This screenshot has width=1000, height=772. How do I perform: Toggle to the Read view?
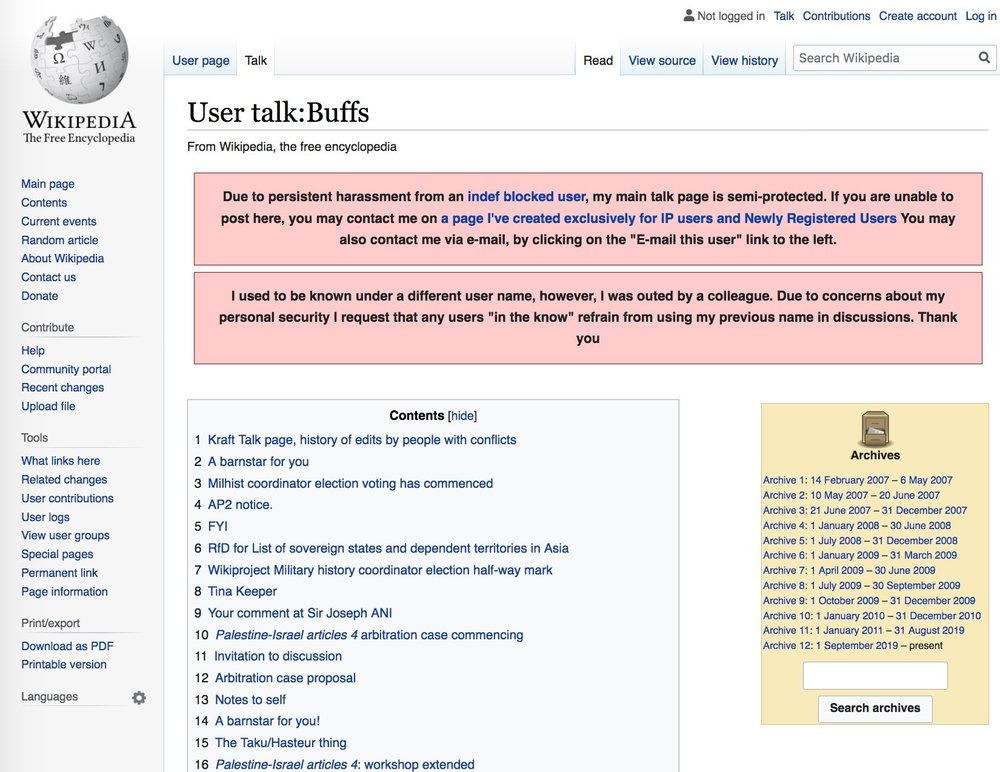[x=597, y=60]
